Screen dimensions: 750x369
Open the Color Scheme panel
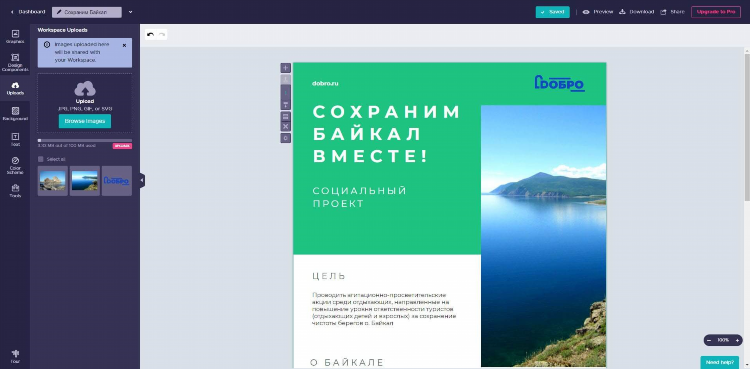click(x=15, y=165)
